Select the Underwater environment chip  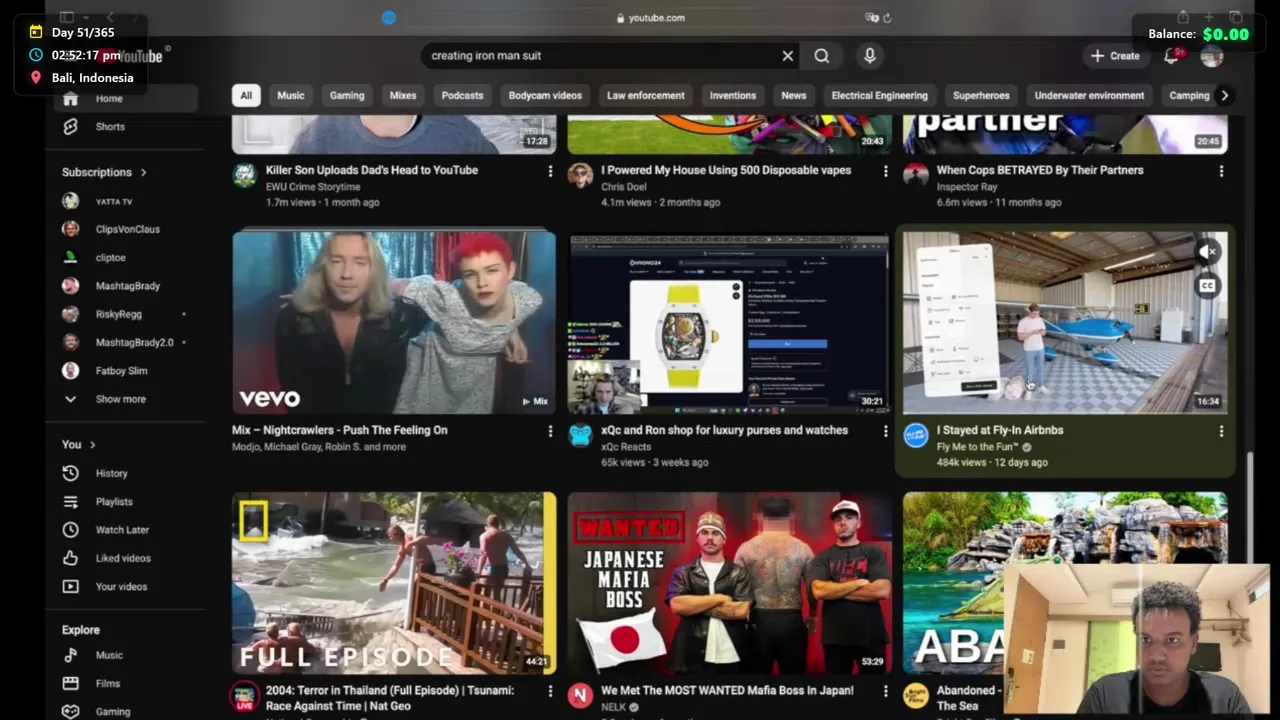(x=1089, y=96)
